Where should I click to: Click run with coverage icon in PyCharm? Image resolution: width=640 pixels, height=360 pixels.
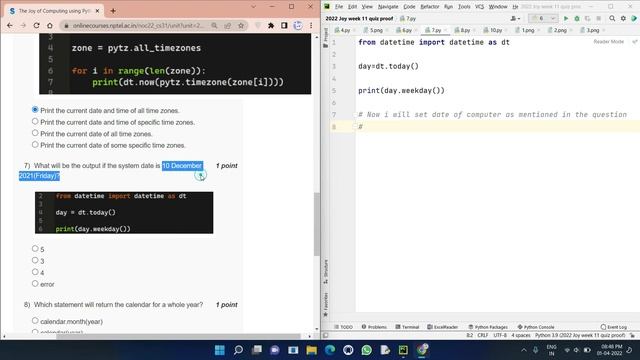[588, 18]
